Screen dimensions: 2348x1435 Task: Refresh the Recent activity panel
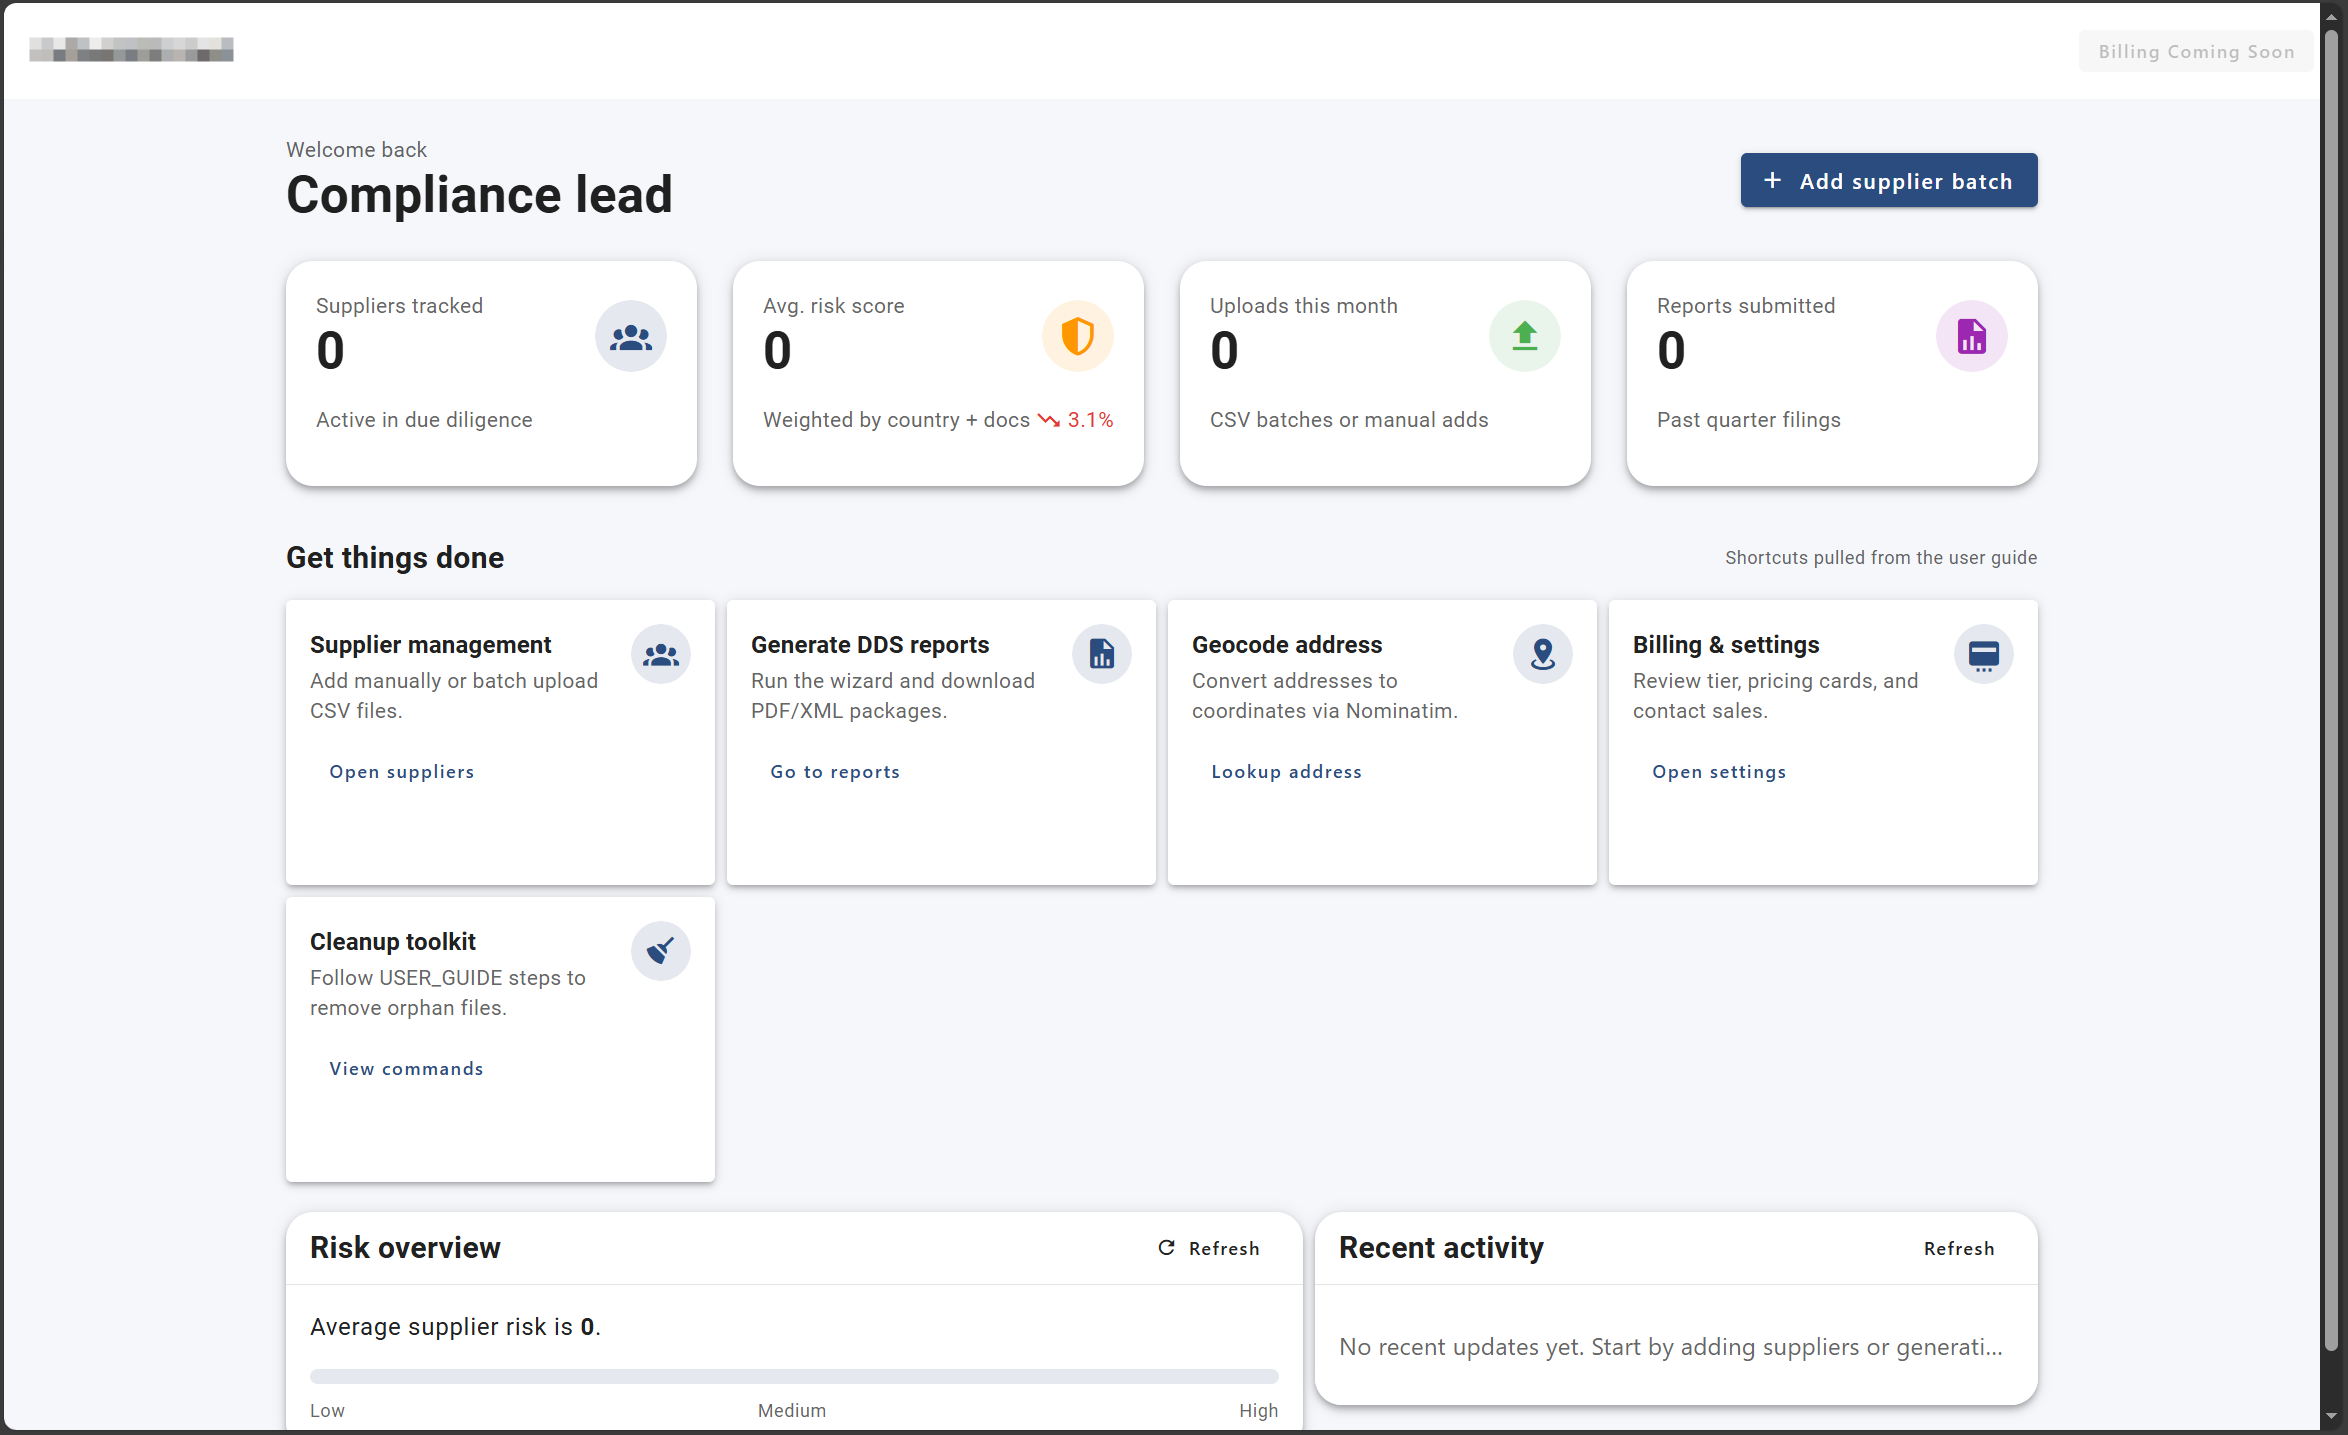tap(1958, 1248)
